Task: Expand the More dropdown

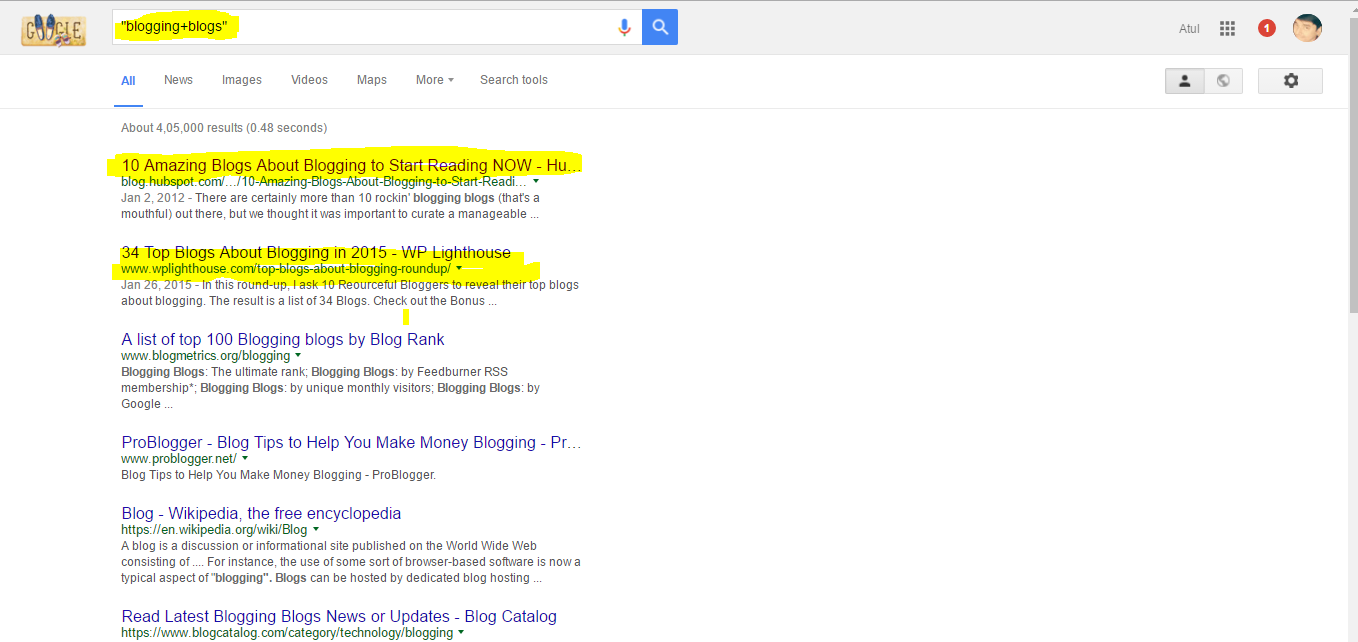Action: (x=435, y=80)
